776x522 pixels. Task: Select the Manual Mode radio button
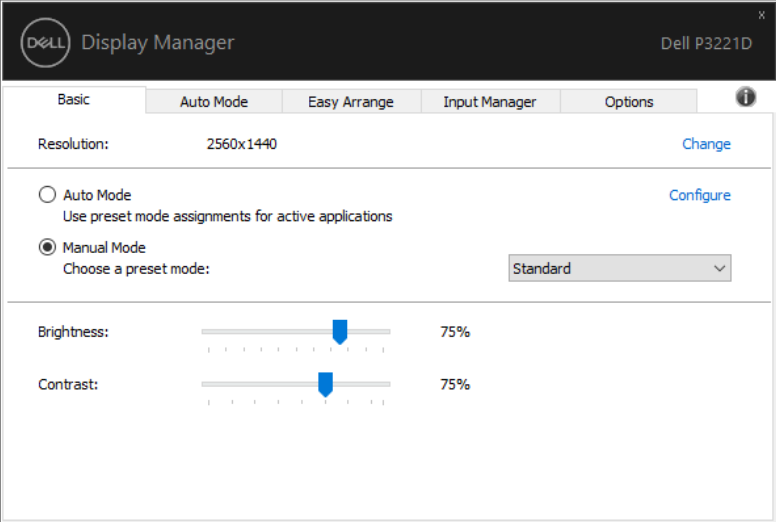tap(48, 247)
